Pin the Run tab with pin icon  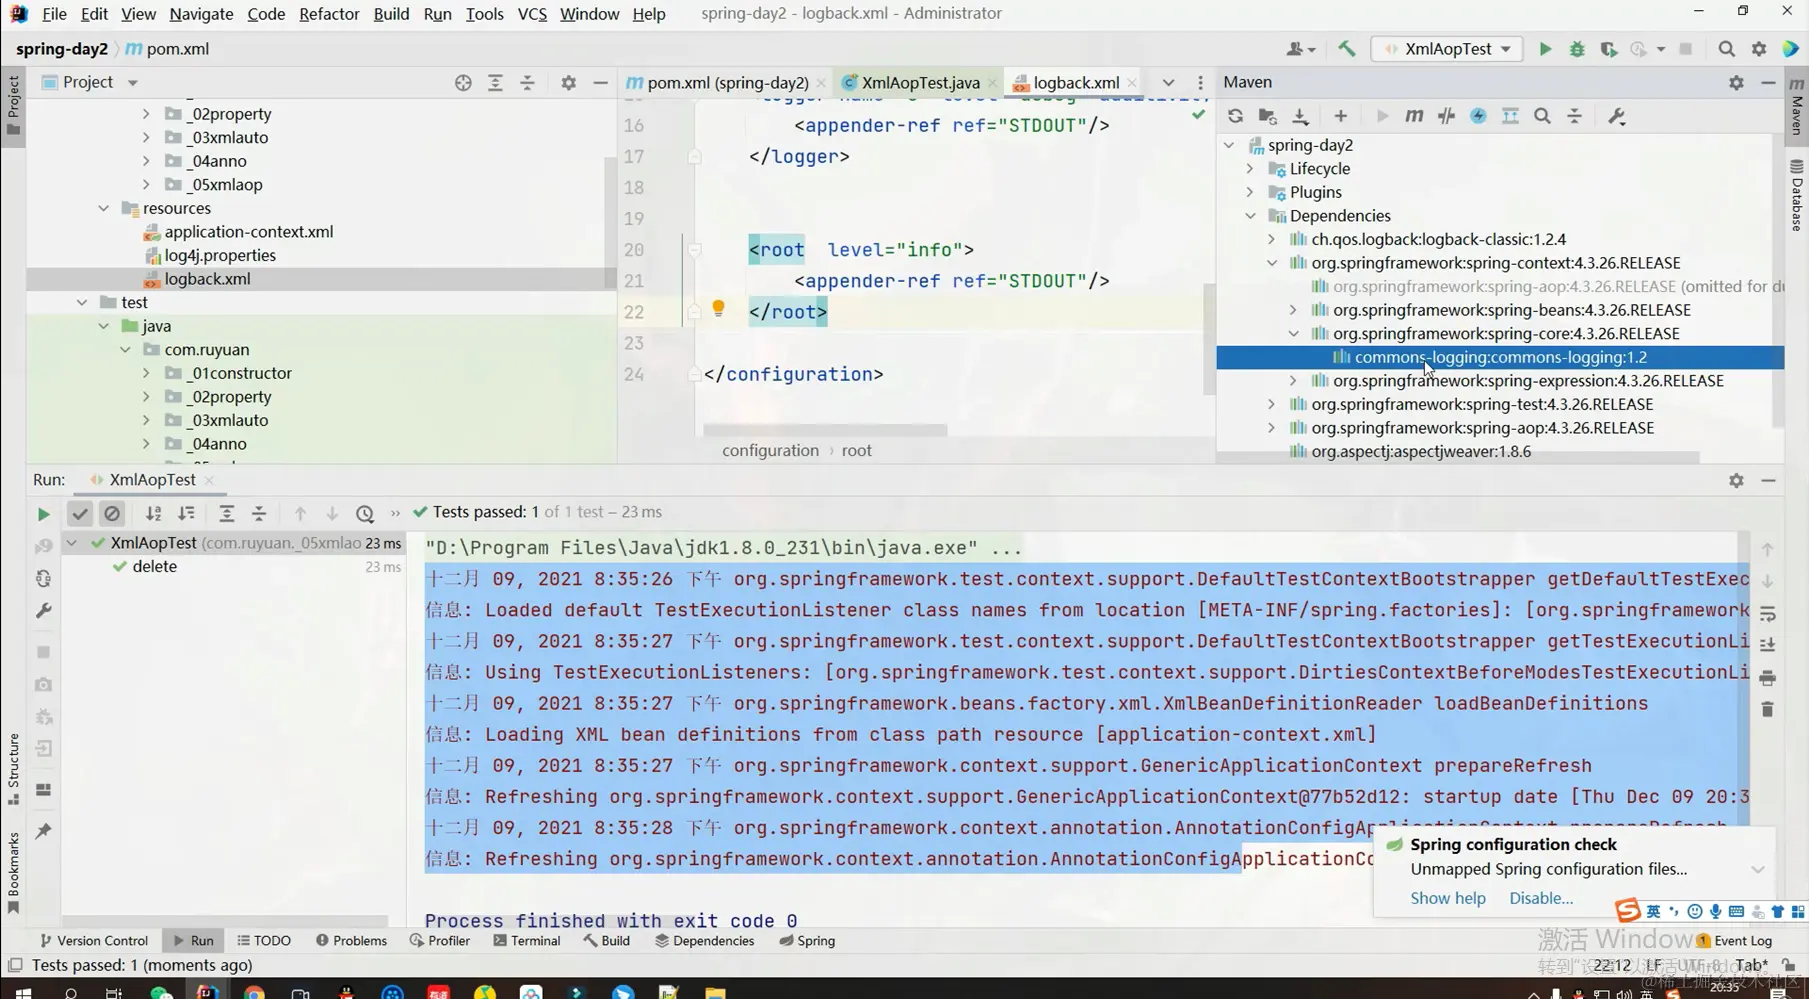pyautogui.click(x=43, y=831)
